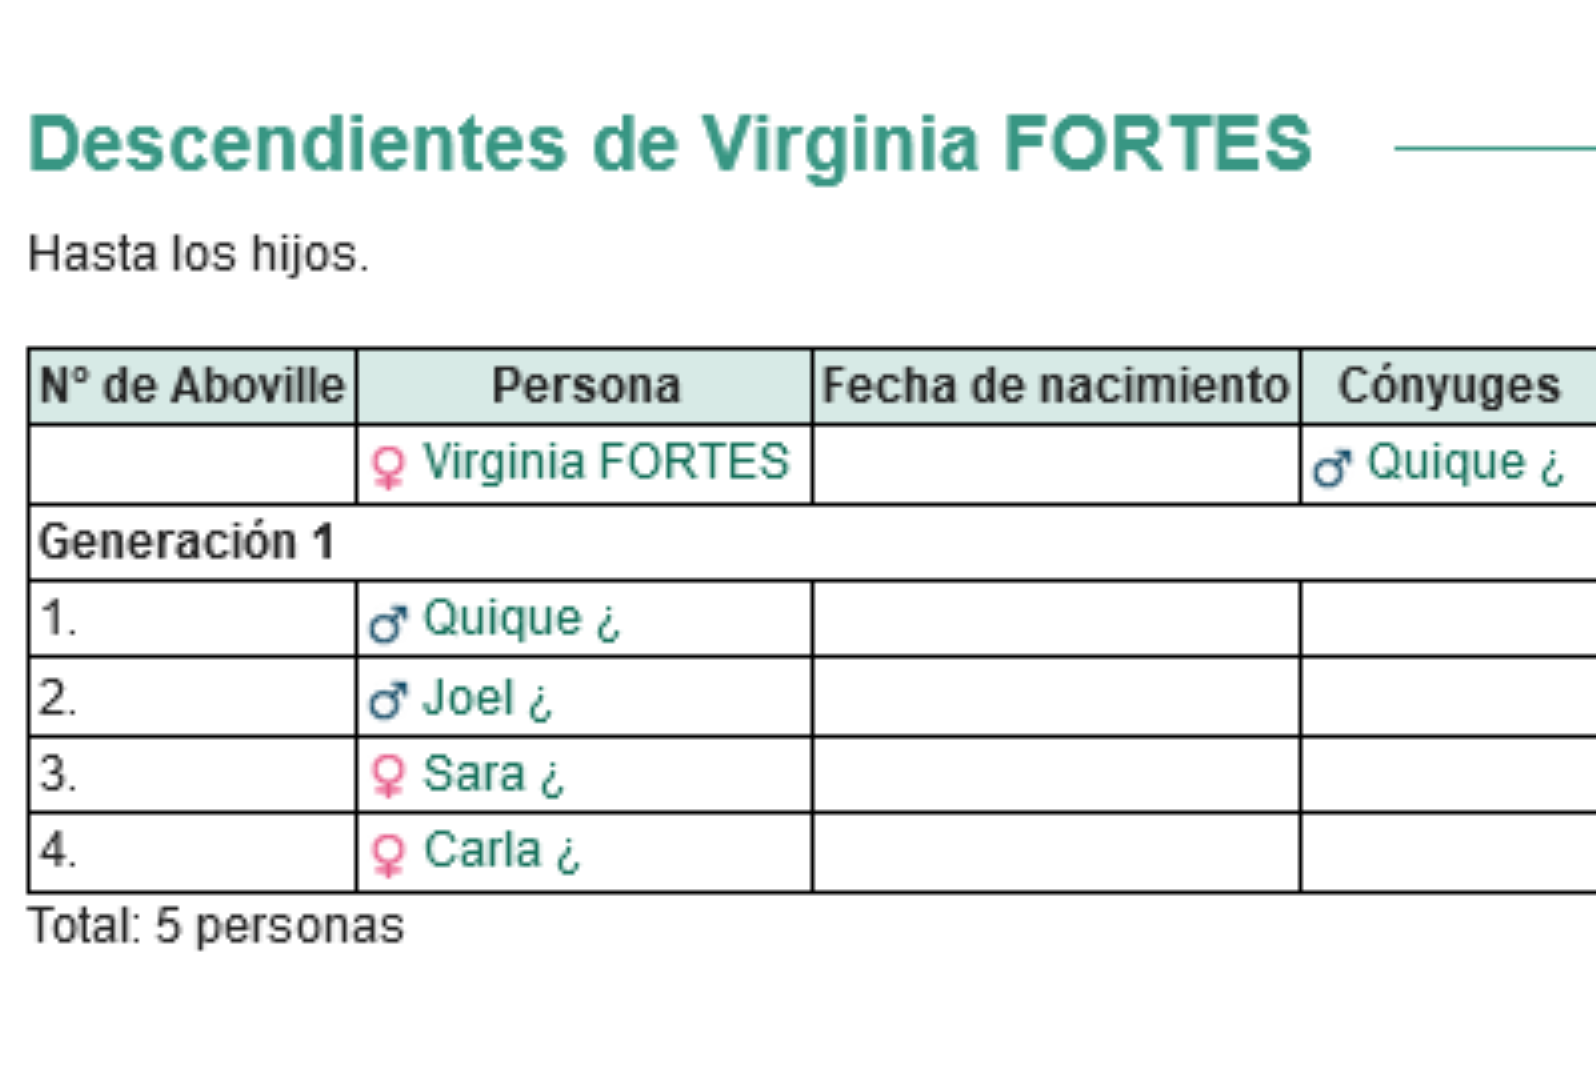Click the male icon beside spouse Quique
Image resolution: width=1596 pixels, height=1076 pixels.
point(1332,467)
